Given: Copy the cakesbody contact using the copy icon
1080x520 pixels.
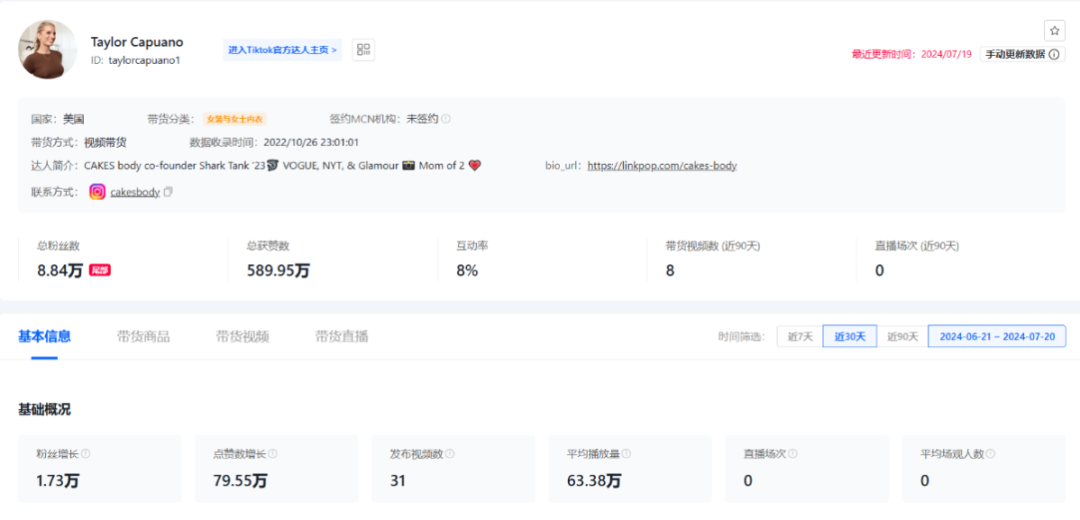Looking at the screenshot, I should pyautogui.click(x=168, y=192).
